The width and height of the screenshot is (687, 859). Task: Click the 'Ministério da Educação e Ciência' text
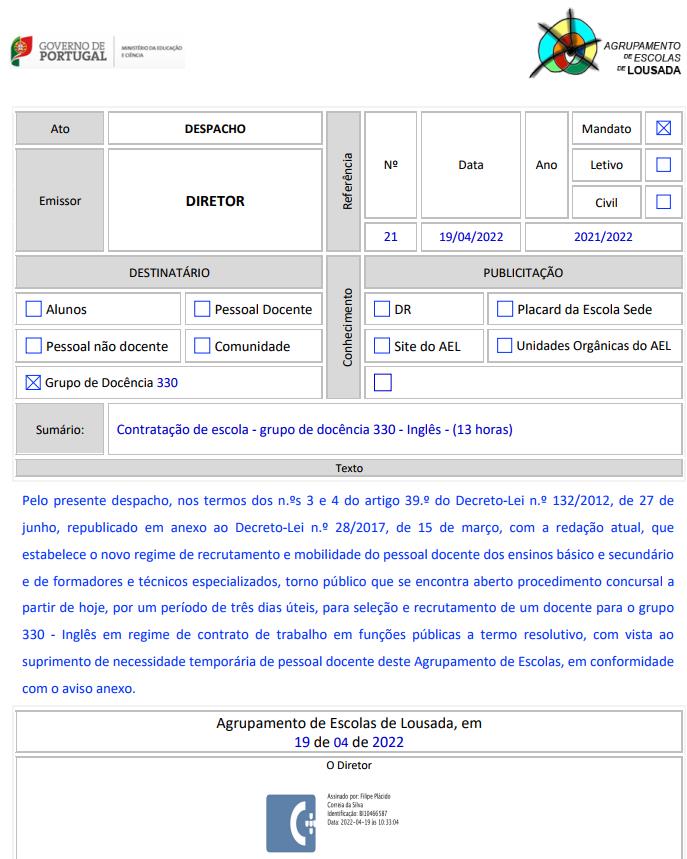click(151, 51)
